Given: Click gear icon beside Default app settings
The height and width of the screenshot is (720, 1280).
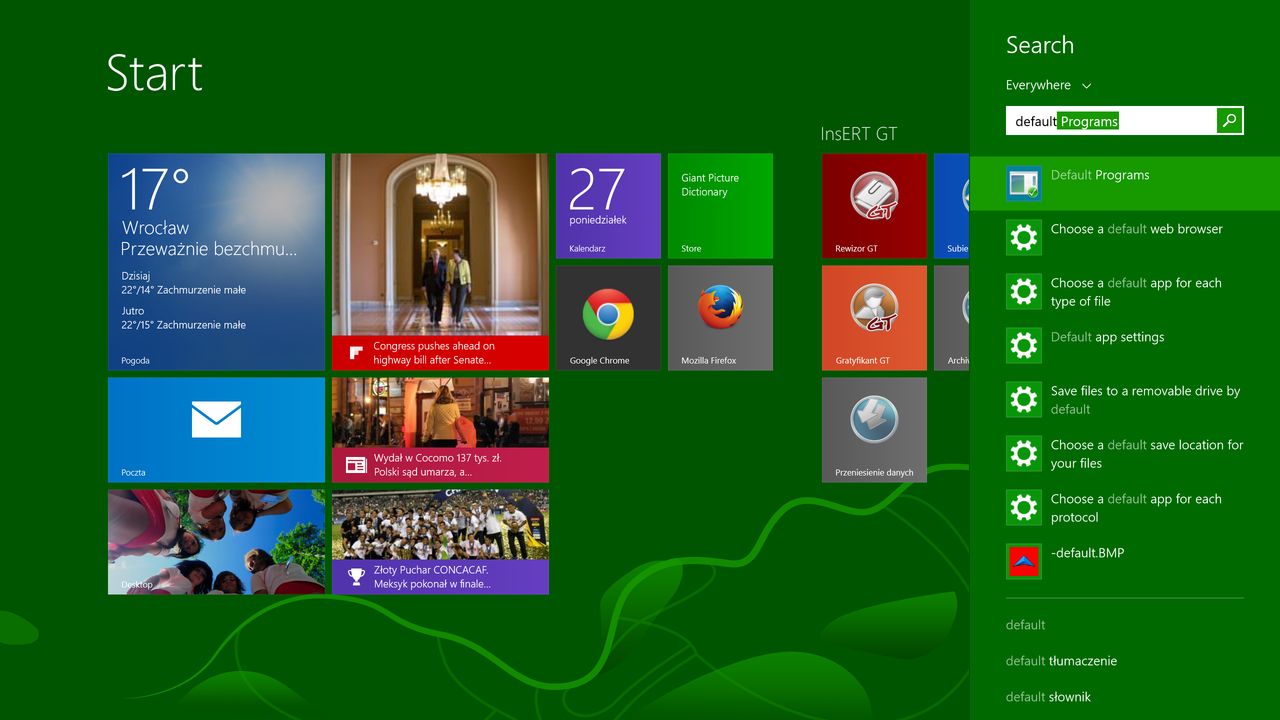Looking at the screenshot, I should (x=1024, y=345).
